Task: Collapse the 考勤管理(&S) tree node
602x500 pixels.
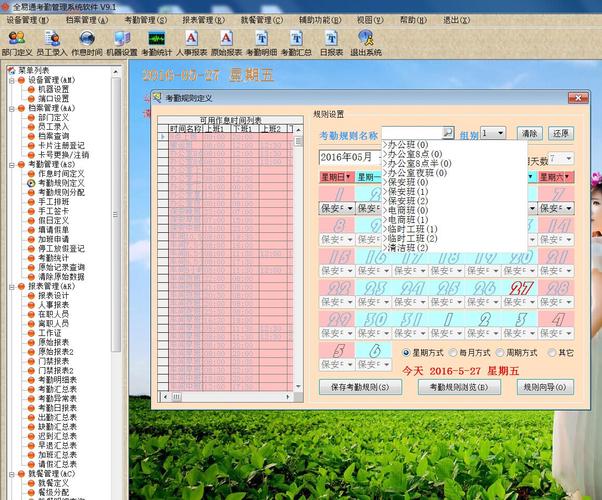Action: point(12,165)
